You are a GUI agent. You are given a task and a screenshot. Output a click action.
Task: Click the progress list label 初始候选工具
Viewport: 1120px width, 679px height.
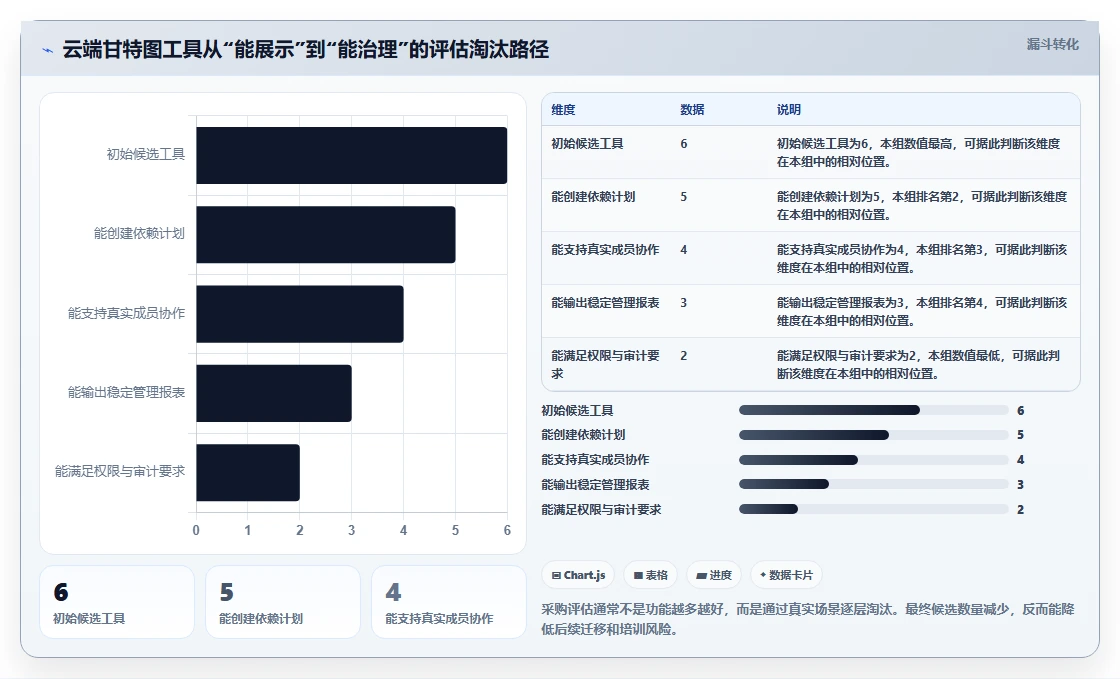click(577, 411)
